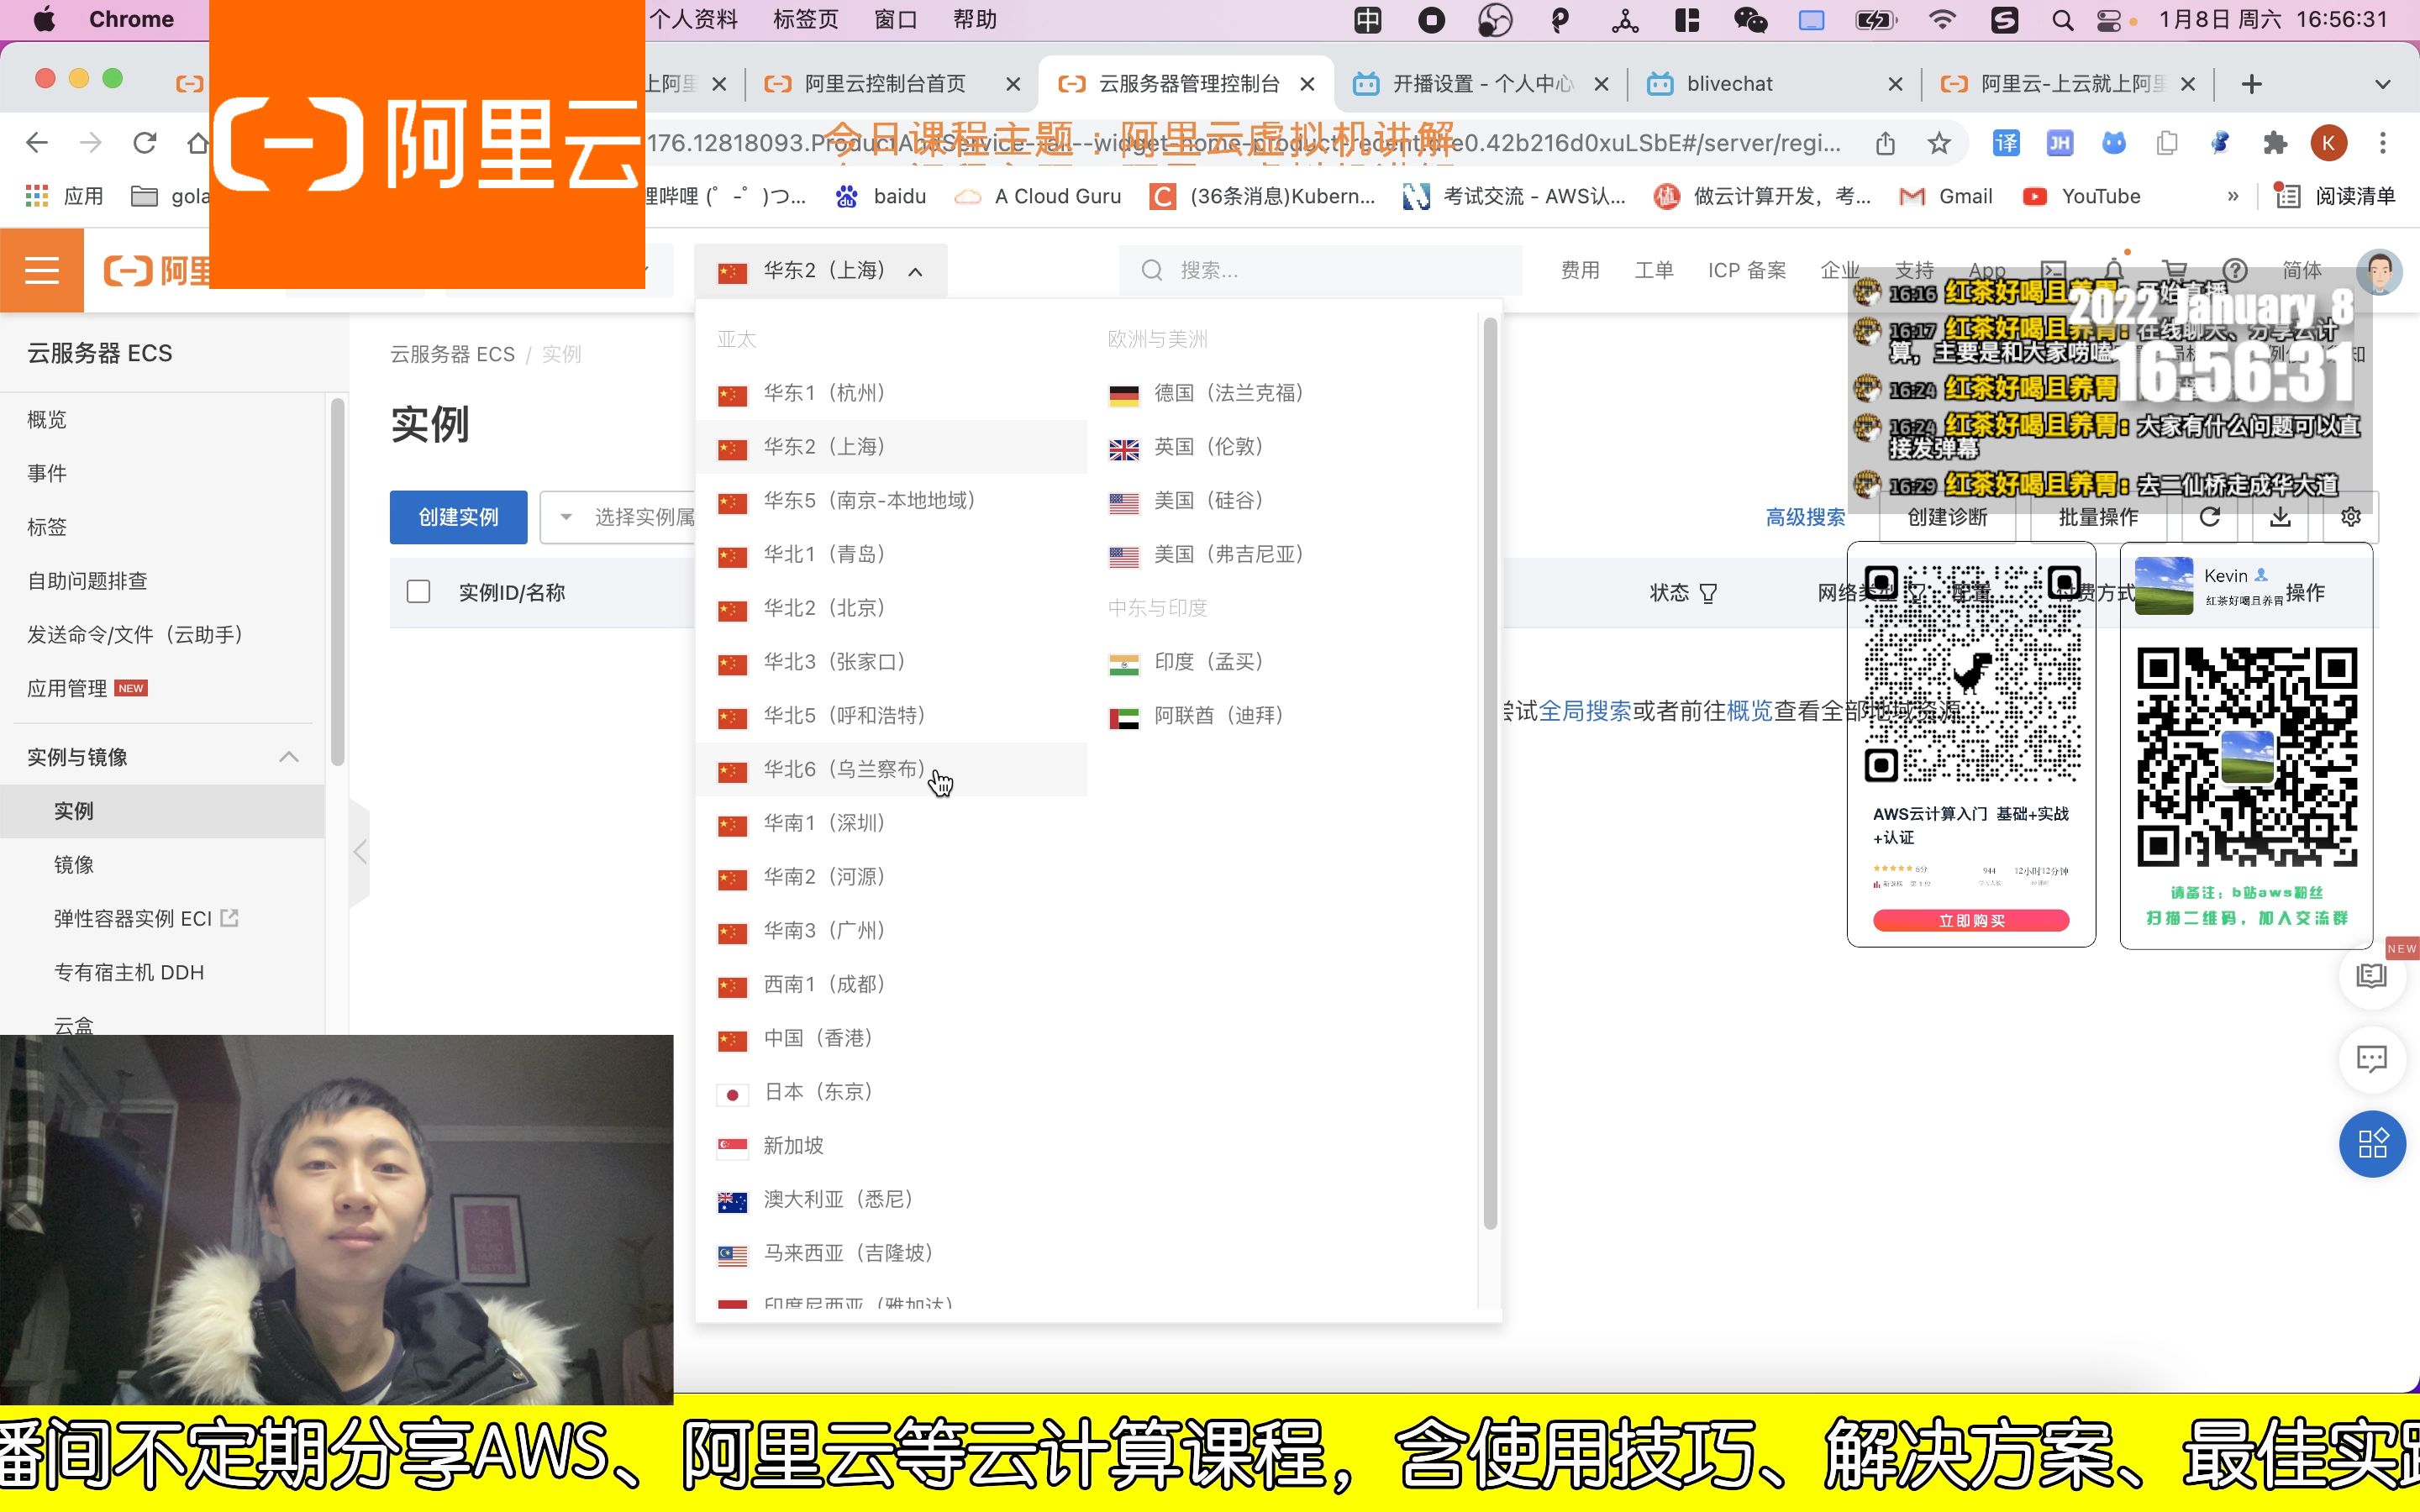Viewport: 2420px width, 1512px height.
Task: Open the chat feedback floating icon
Action: click(x=2371, y=1059)
